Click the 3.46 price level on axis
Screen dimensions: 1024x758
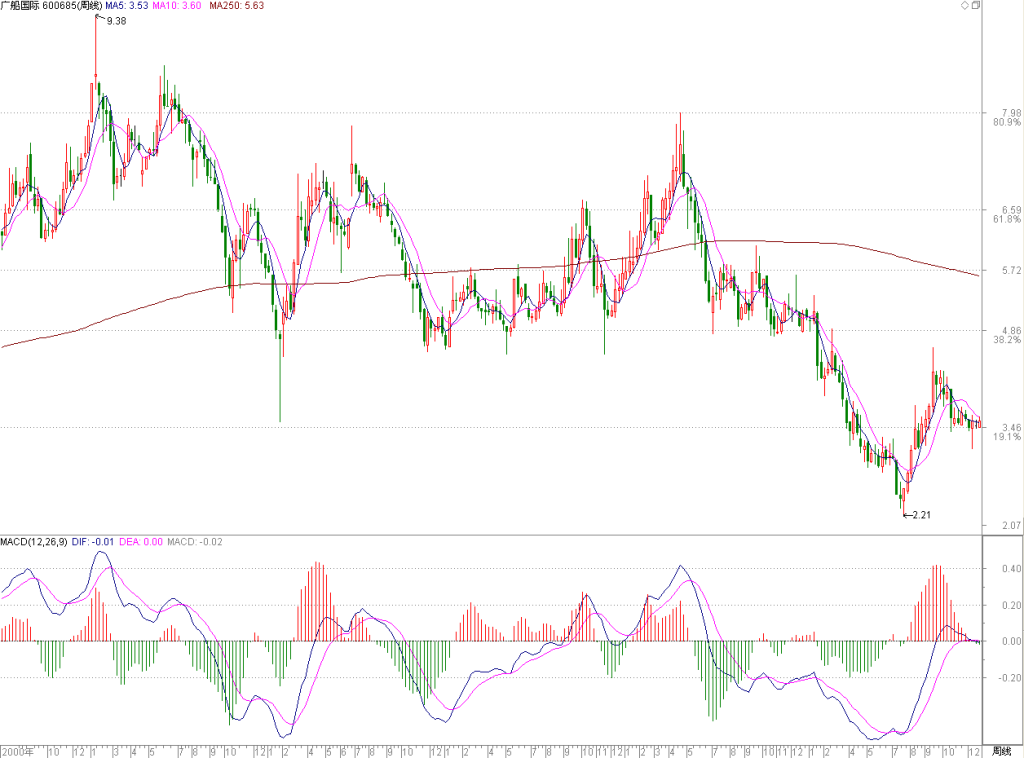pyautogui.click(x=1011, y=428)
